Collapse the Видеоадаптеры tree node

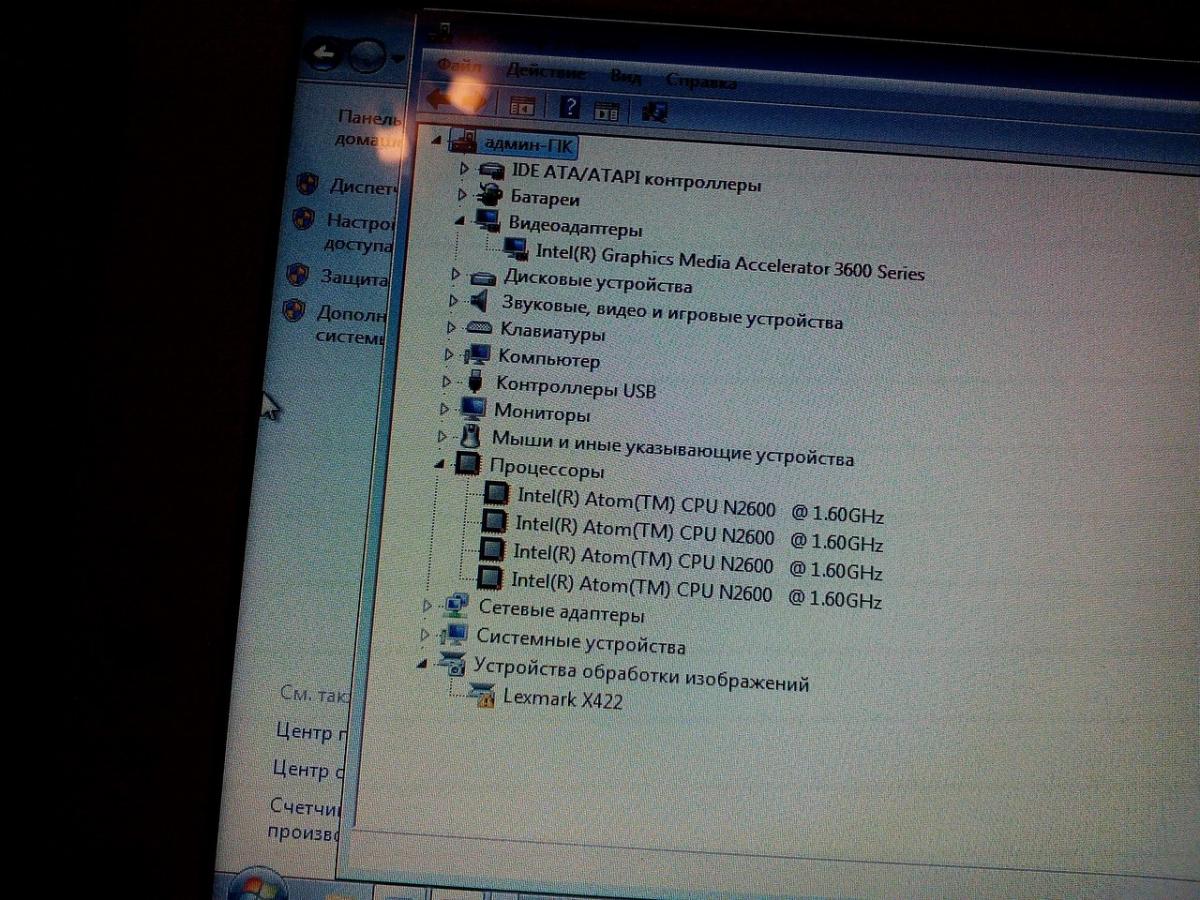click(x=459, y=219)
